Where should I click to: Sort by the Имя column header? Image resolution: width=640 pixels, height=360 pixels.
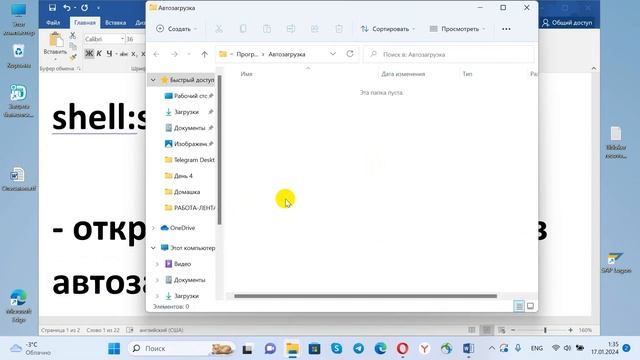point(247,74)
